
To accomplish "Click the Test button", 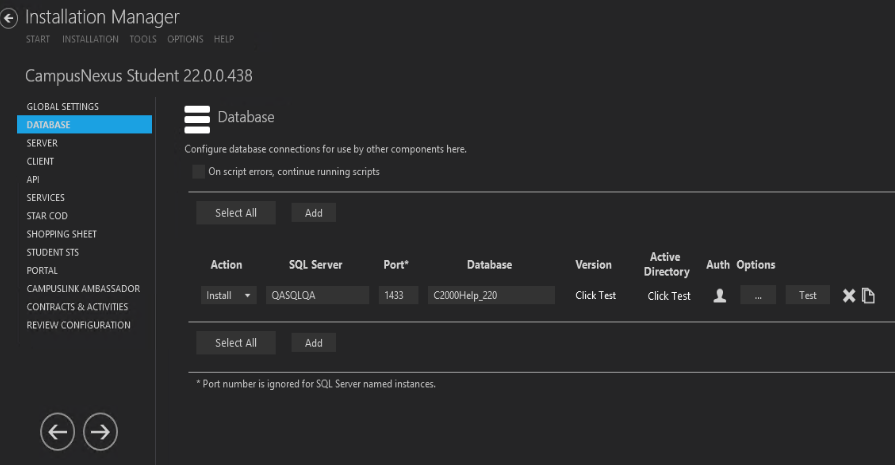I will (808, 296).
